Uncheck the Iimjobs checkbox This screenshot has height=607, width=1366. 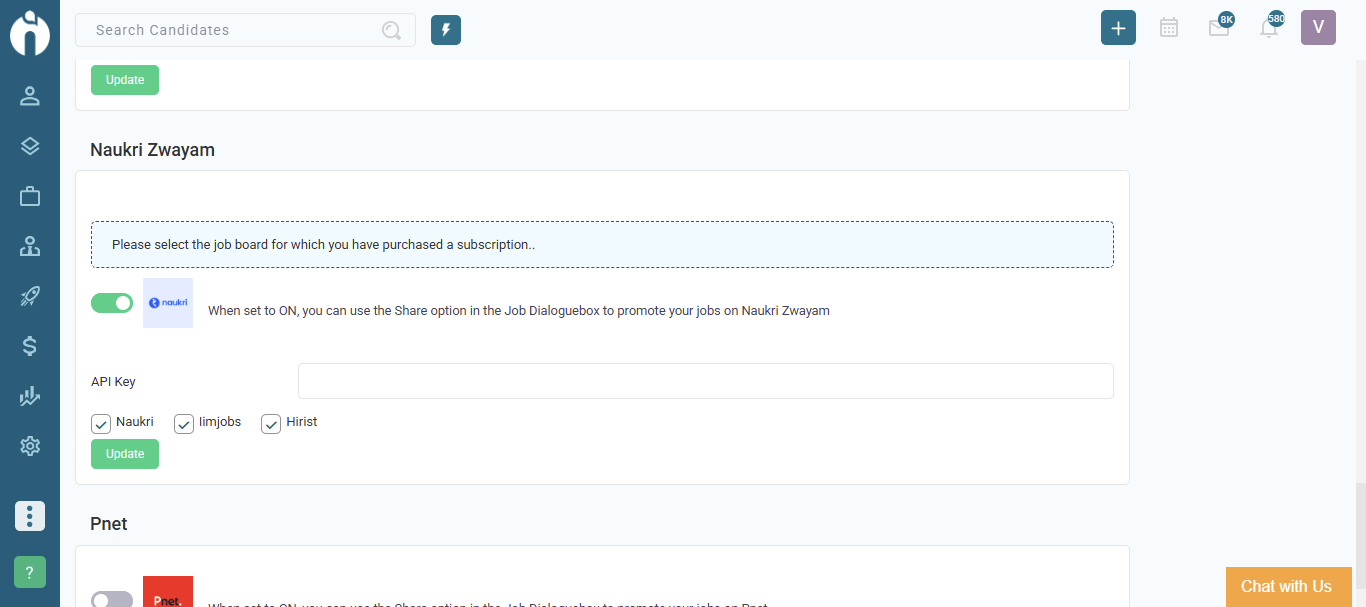184,424
